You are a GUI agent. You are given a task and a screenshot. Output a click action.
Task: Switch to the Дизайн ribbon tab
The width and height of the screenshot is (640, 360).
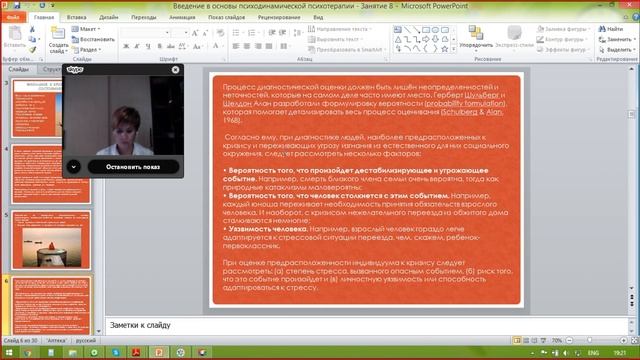tap(109, 17)
